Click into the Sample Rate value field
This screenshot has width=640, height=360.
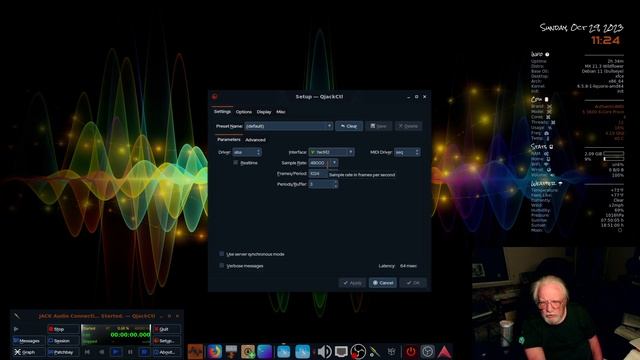(x=319, y=163)
